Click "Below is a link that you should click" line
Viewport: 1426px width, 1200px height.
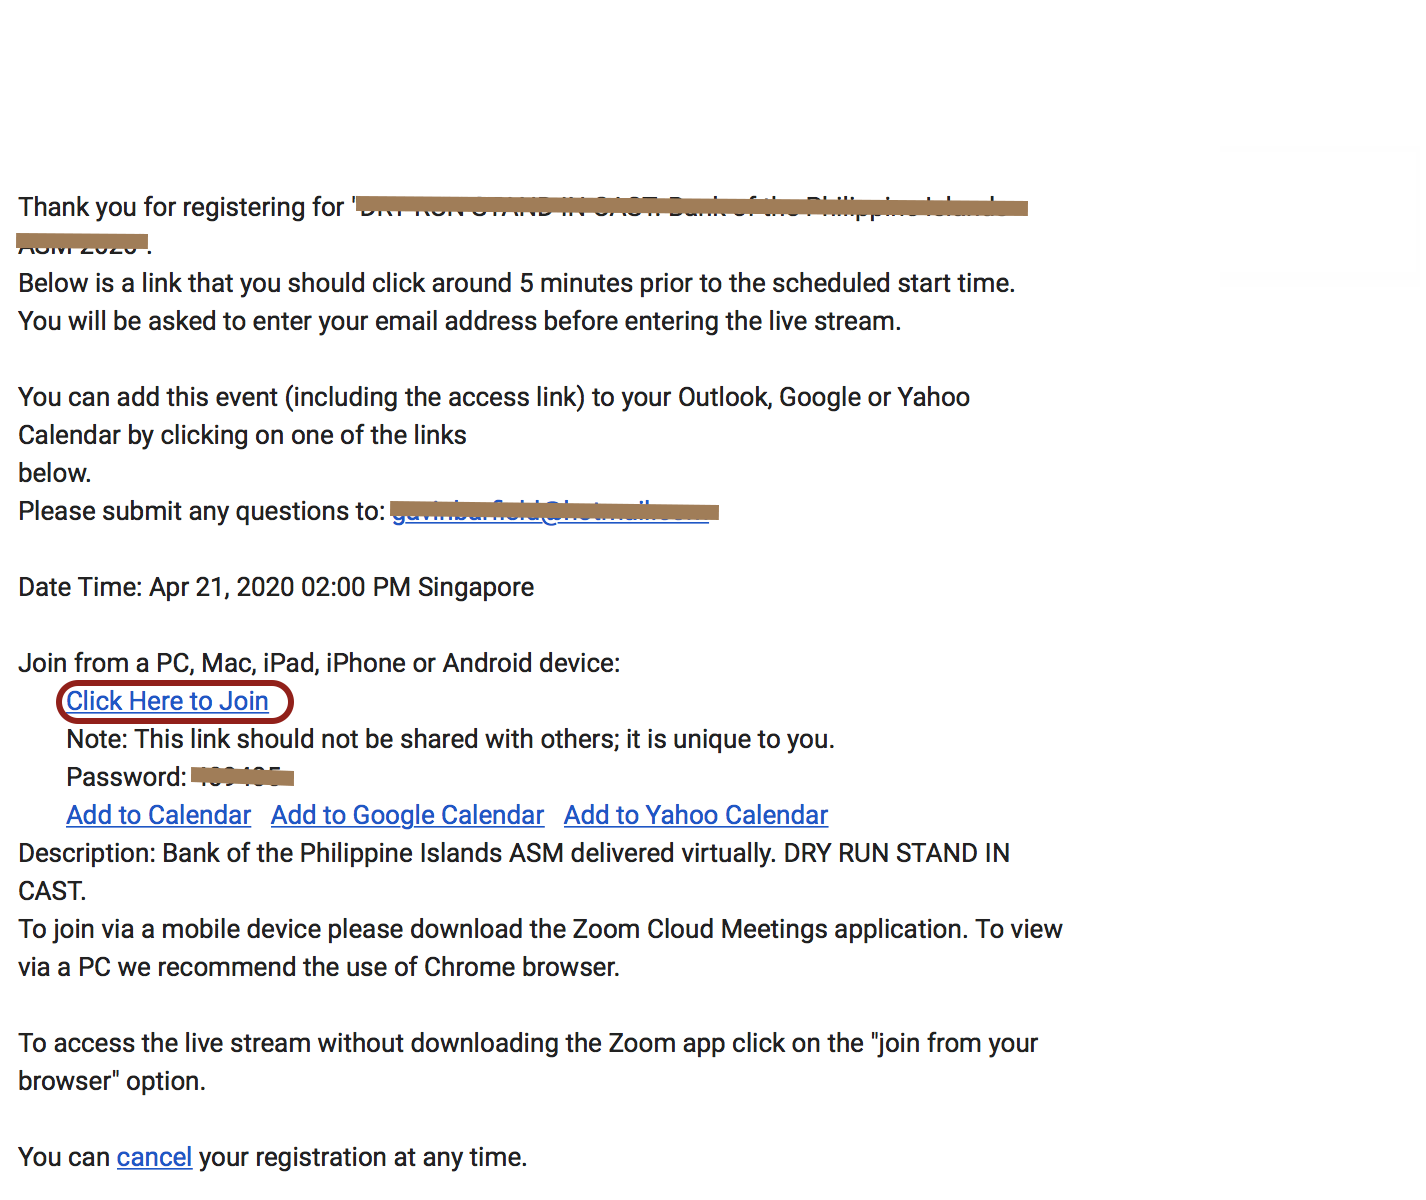pos(517,283)
